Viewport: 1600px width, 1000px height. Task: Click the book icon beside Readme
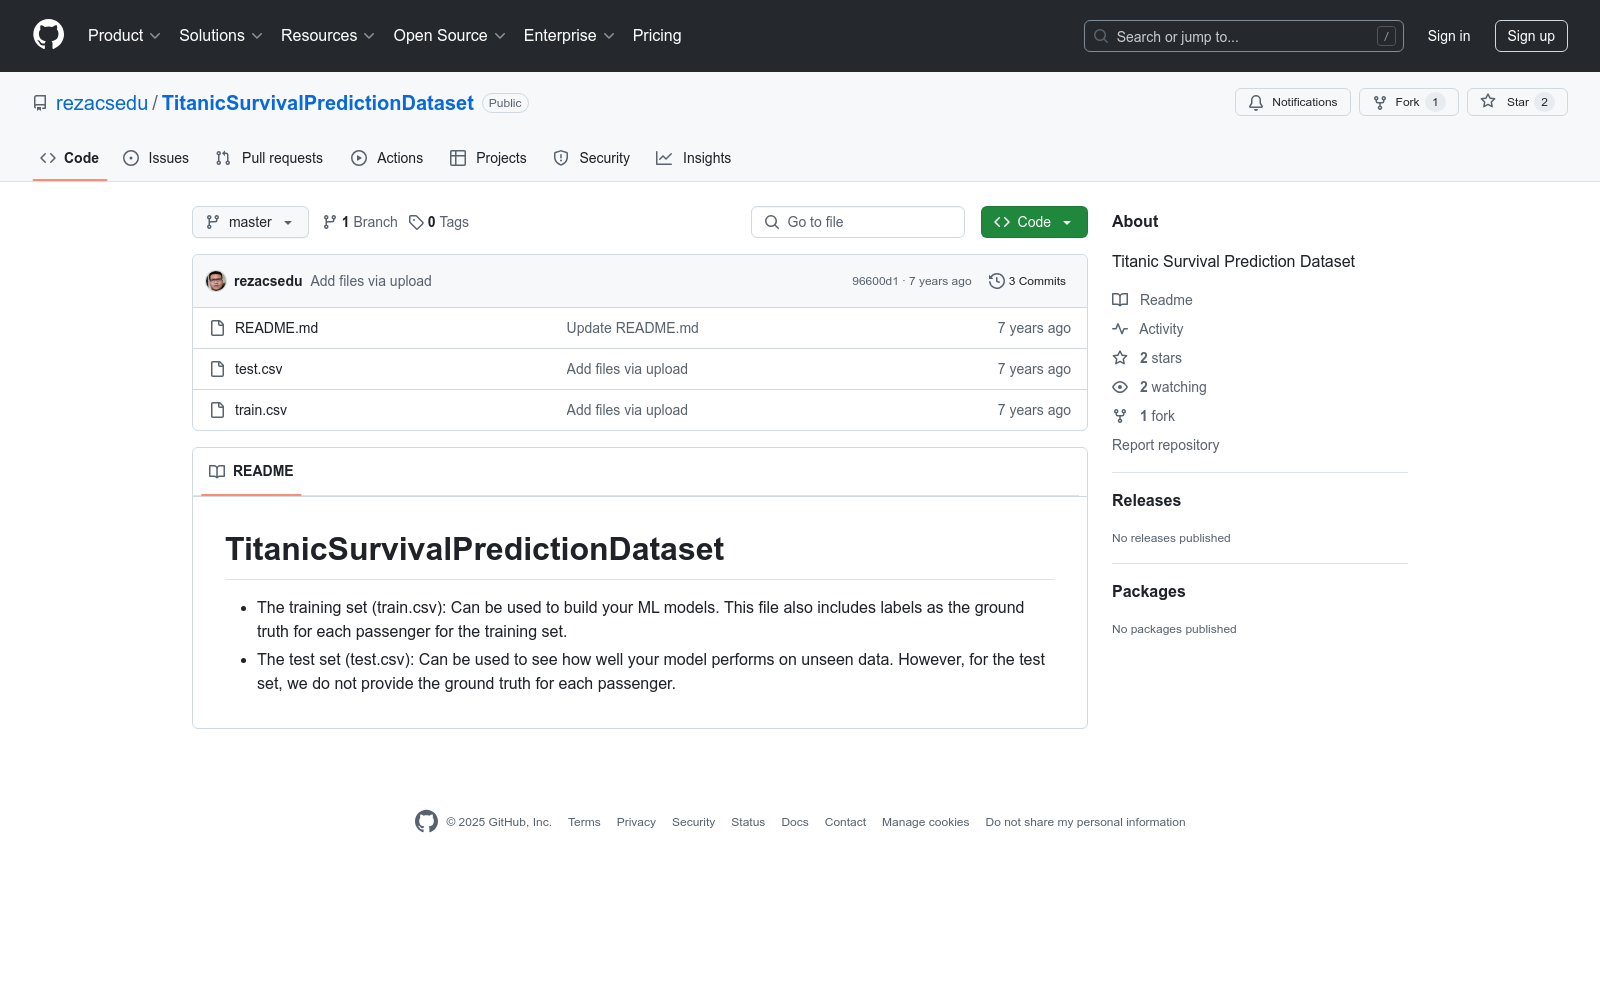[1120, 300]
